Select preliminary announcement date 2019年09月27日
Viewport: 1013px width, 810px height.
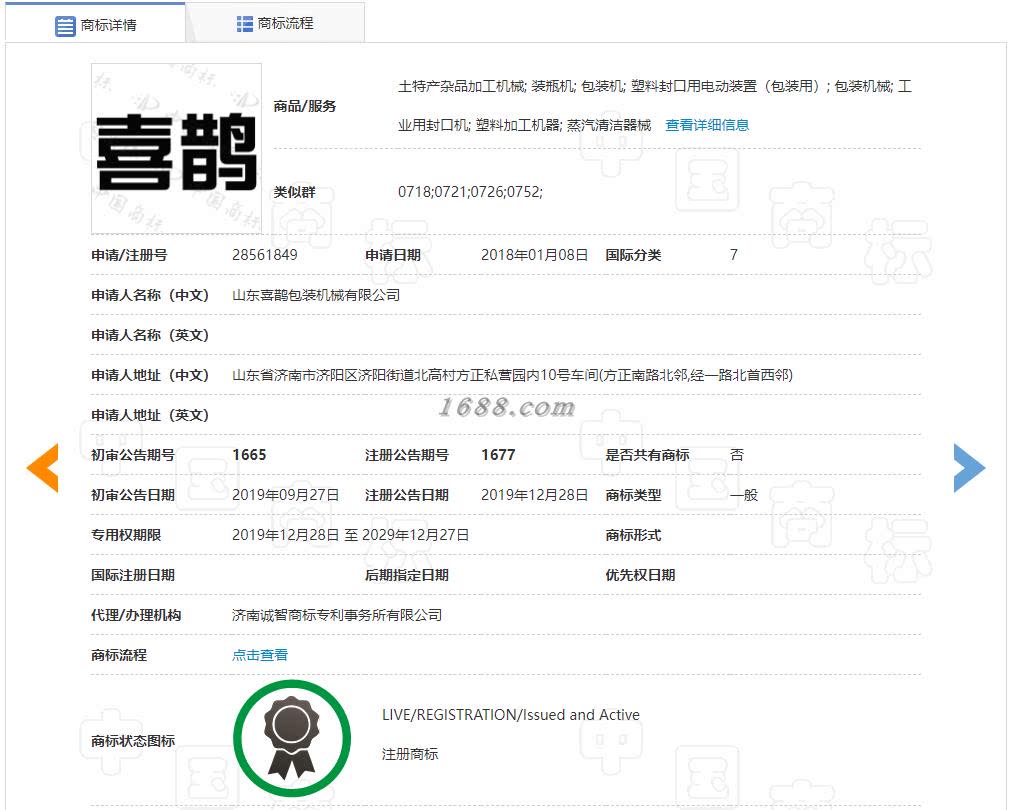tap(286, 495)
